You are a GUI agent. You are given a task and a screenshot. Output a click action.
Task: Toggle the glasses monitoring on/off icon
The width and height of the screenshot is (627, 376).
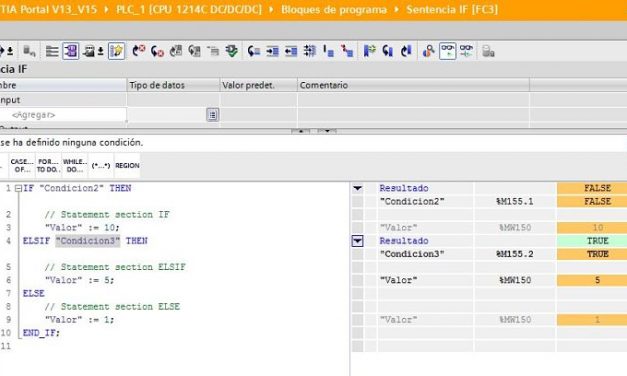coord(447,51)
